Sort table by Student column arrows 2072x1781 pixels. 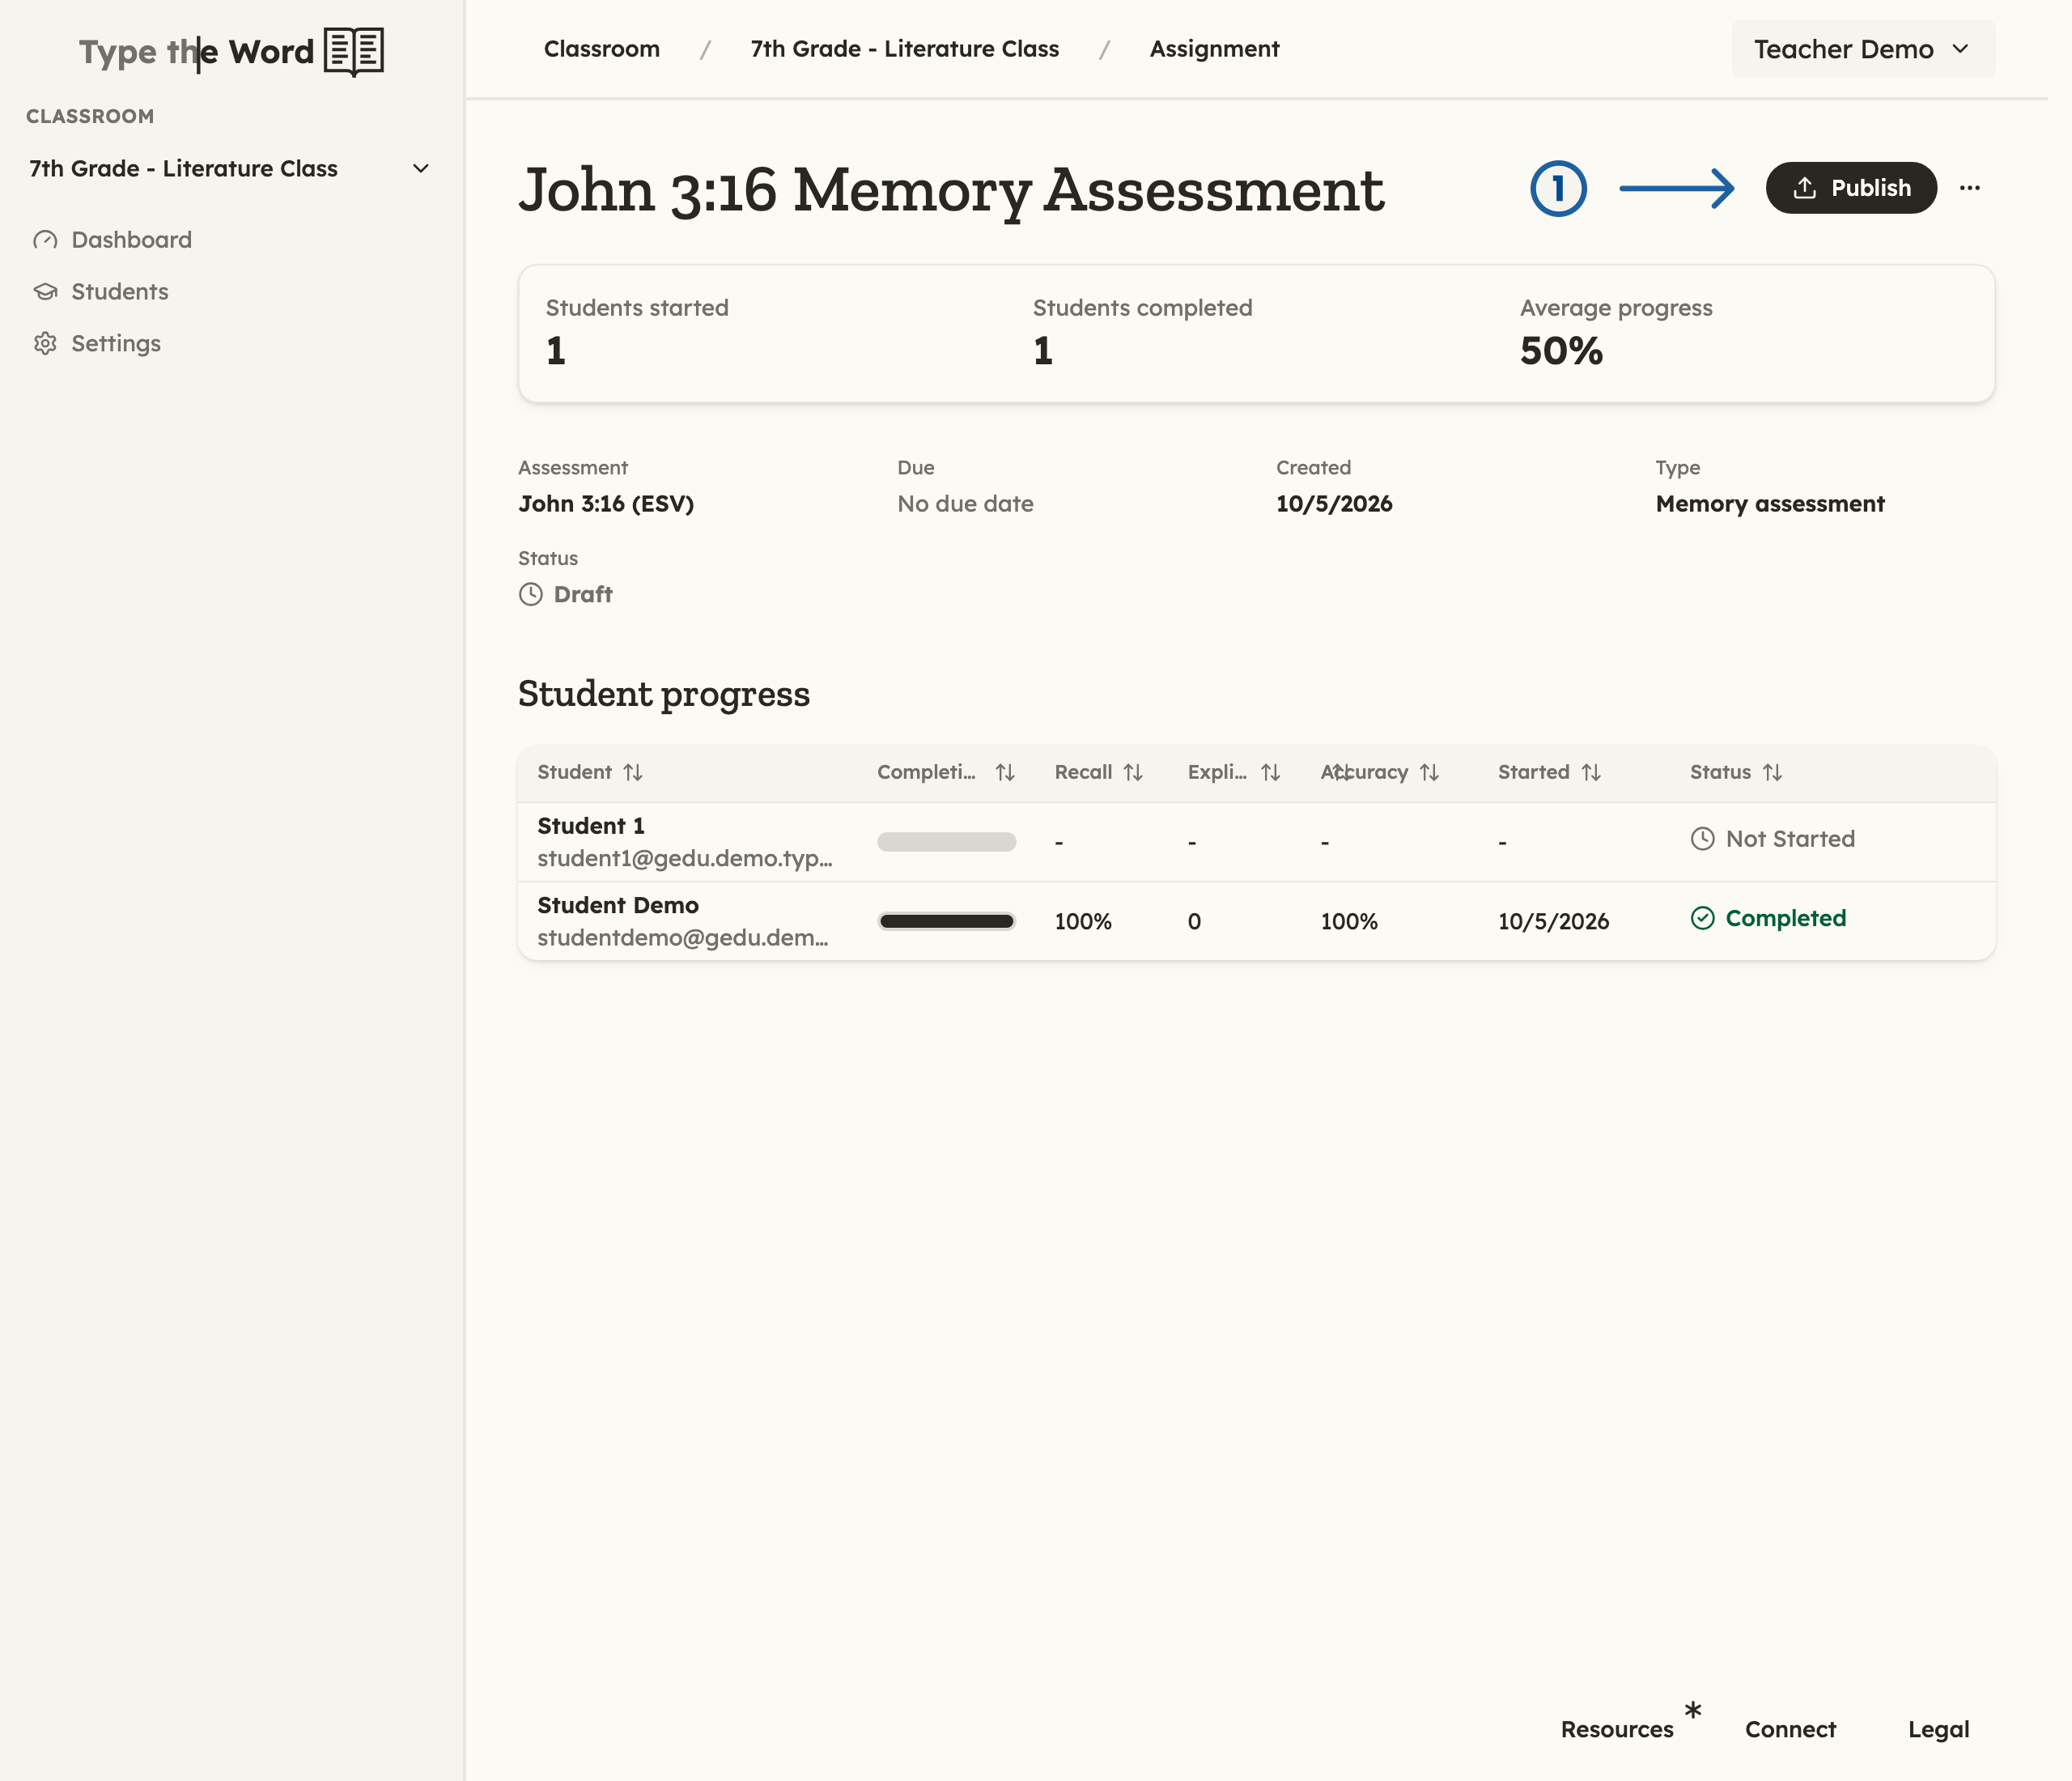[633, 773]
